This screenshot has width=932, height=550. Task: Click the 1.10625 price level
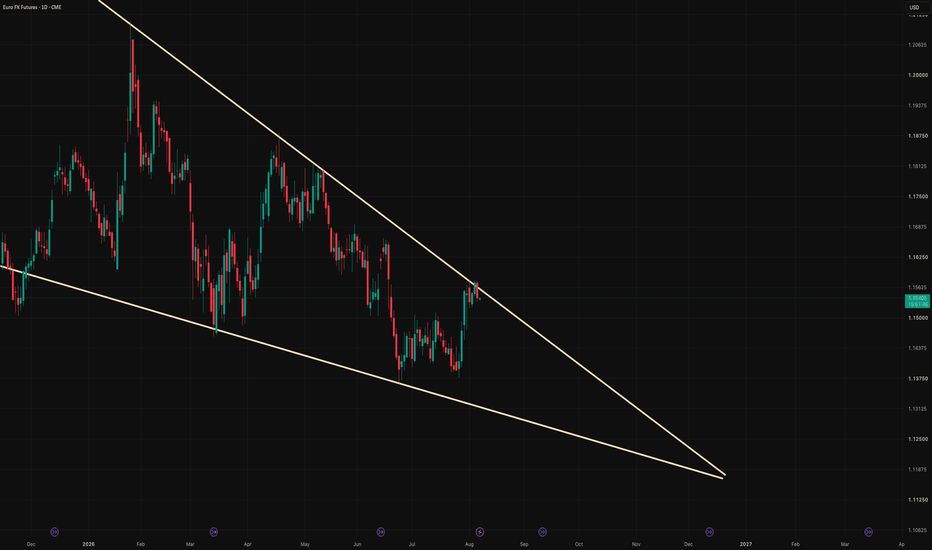917,530
